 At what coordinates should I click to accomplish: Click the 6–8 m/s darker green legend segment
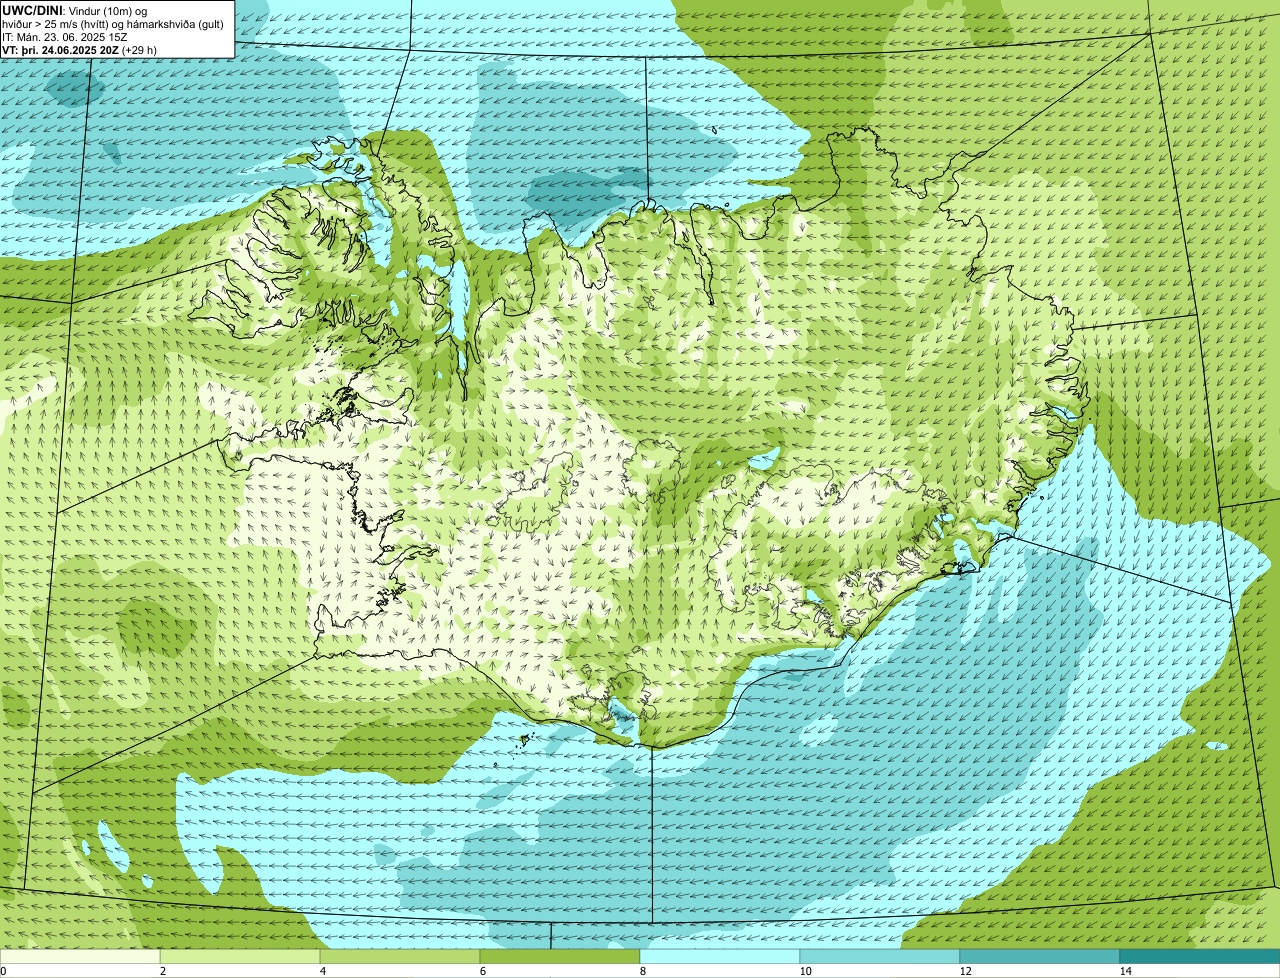pos(560,956)
